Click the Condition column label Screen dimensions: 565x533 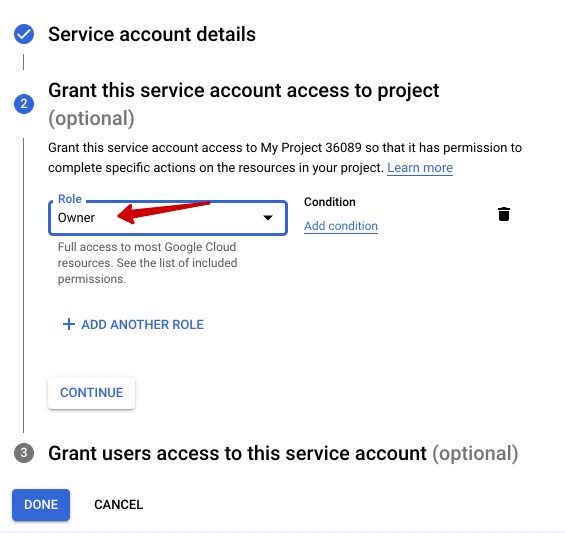[x=330, y=202]
